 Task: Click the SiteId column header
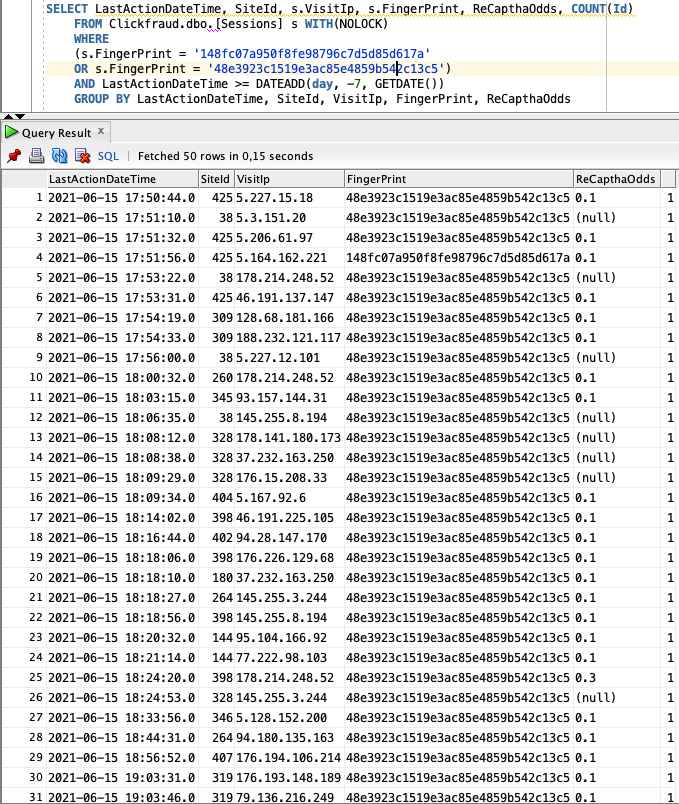click(x=216, y=179)
